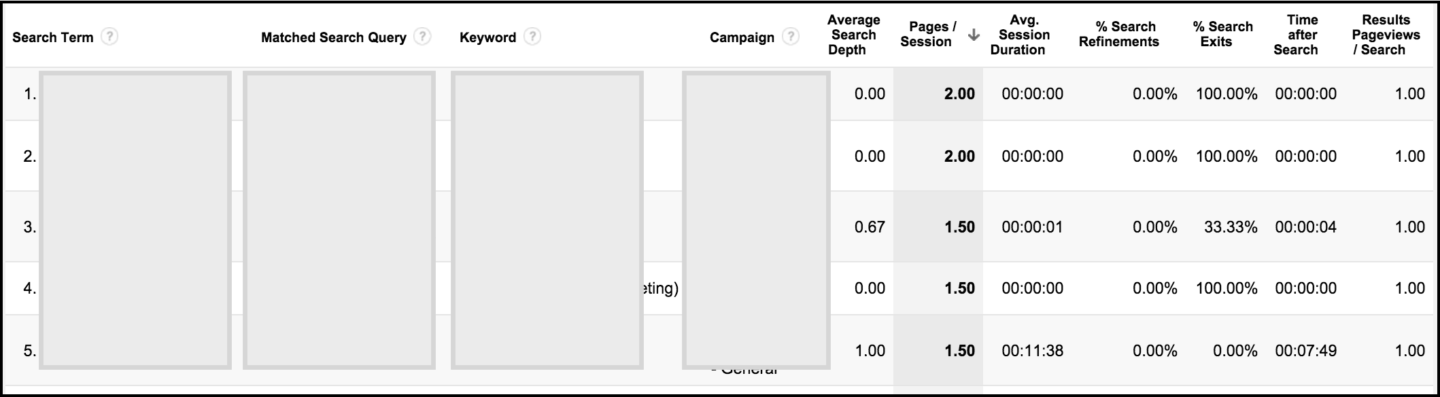Click row 5 time after search 00:07:49

coord(1305,351)
